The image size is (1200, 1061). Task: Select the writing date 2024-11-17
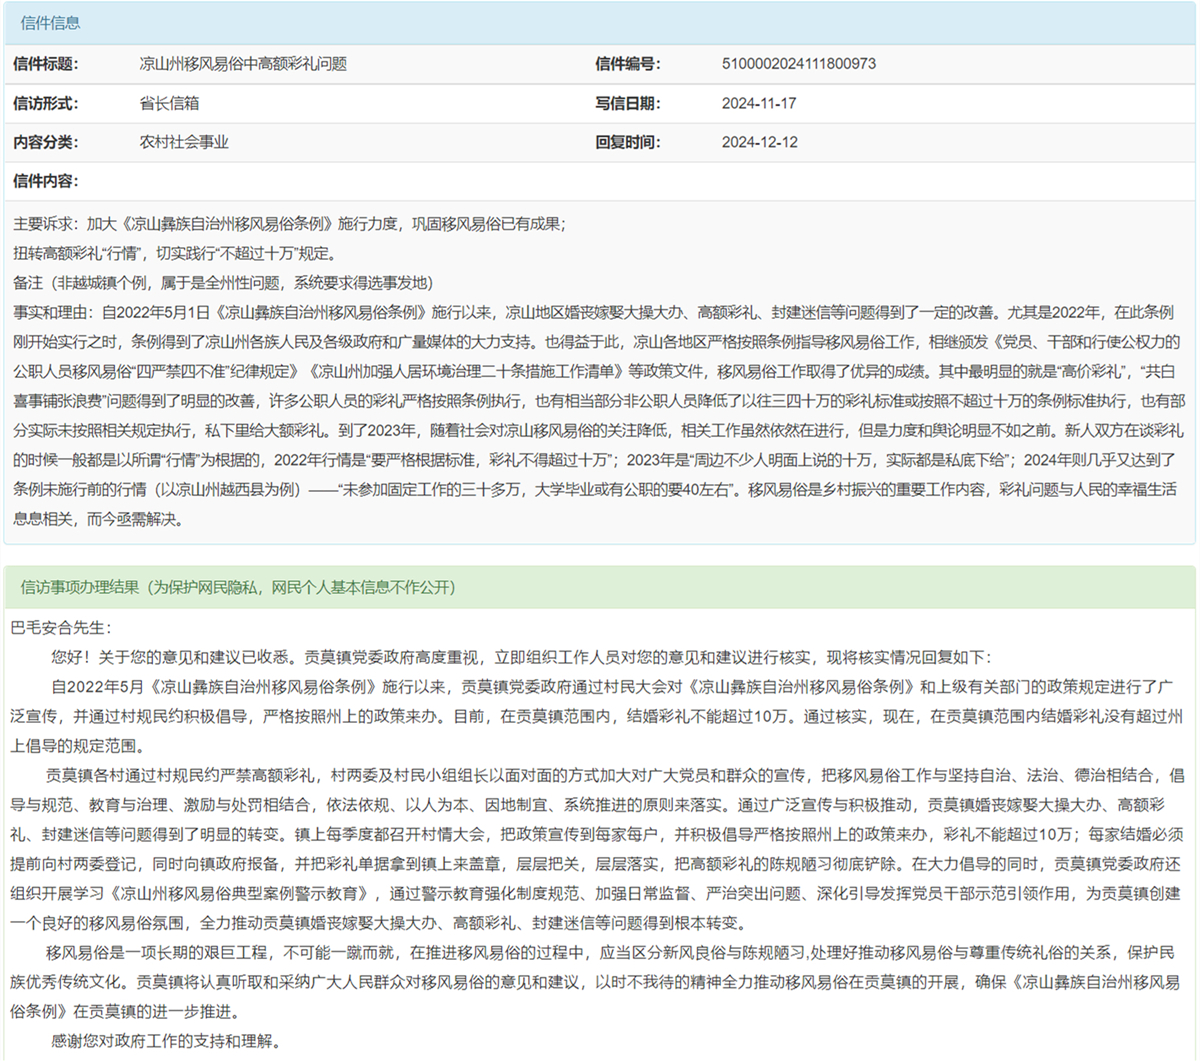pos(759,103)
